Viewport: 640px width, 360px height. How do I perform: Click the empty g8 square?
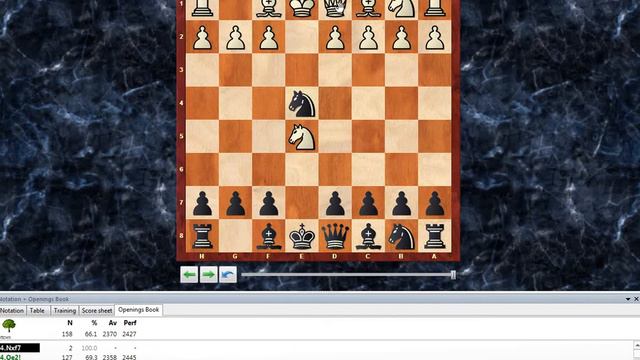point(236,236)
